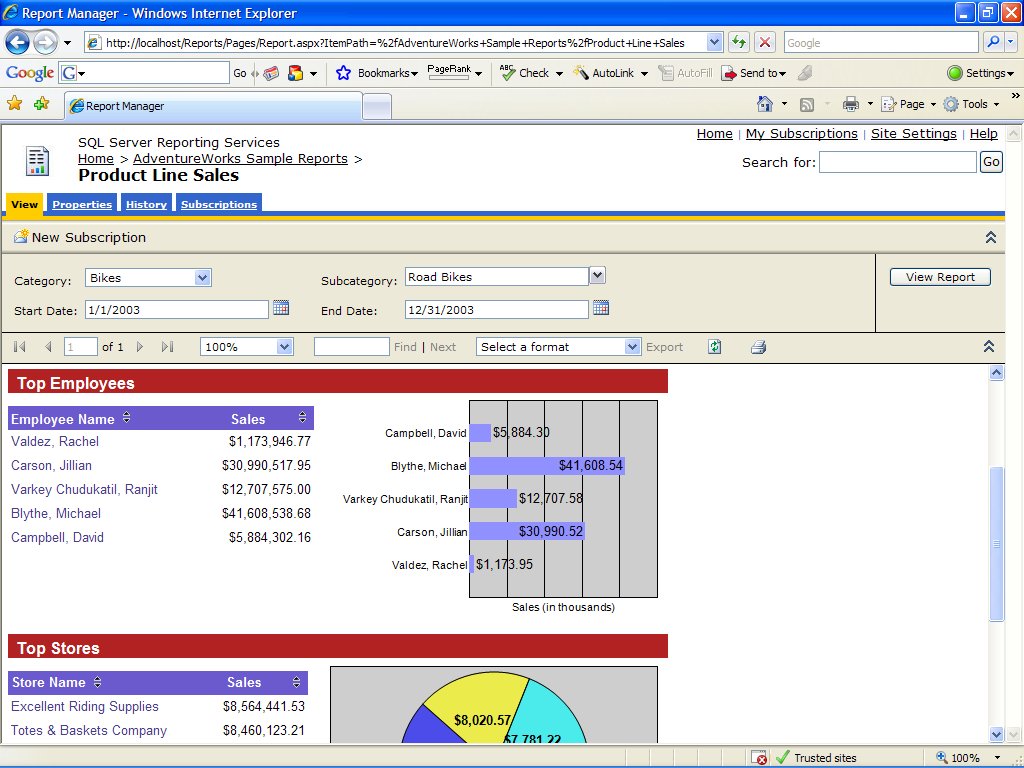
Task: Open the Select a format dropdown
Action: click(632, 347)
